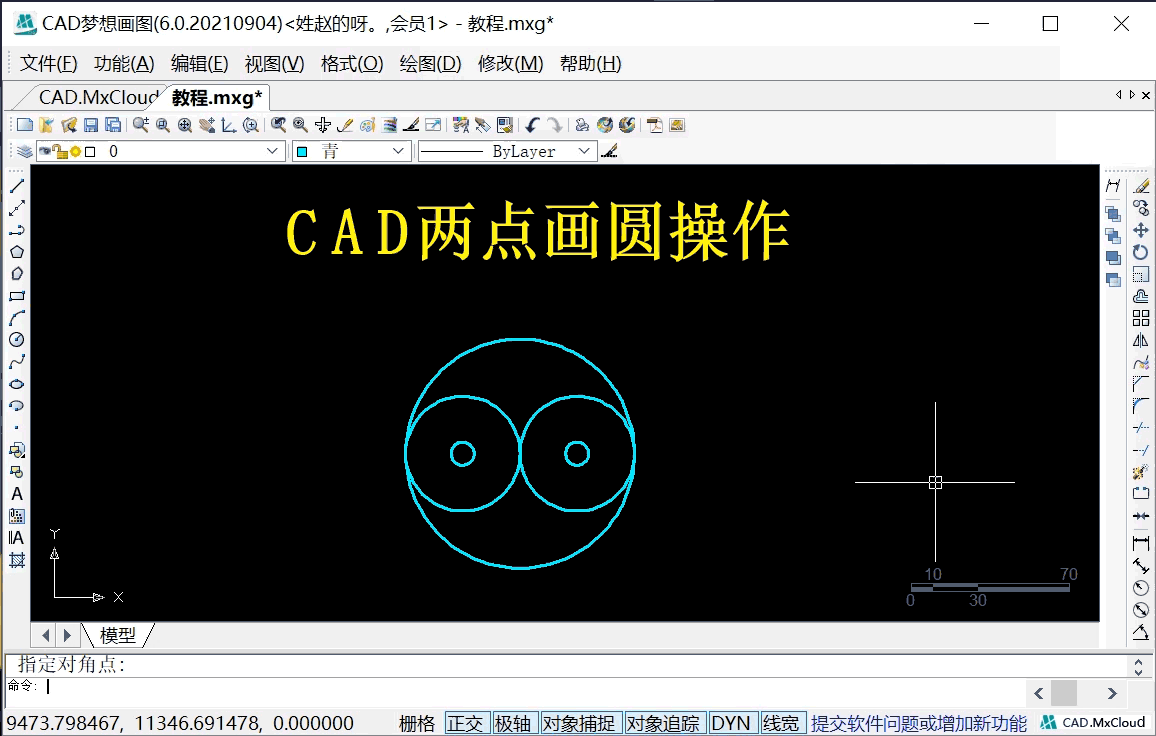1156x736 pixels.
Task: Click the Print icon in toolbar
Action: pos(582,125)
